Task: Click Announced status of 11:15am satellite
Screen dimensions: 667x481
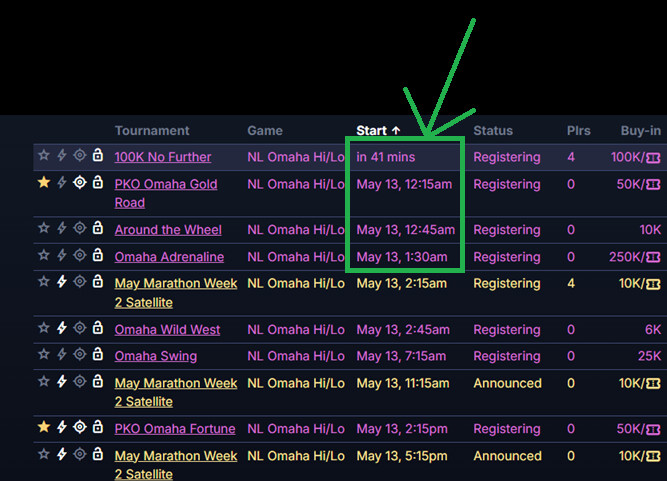Action: coord(507,383)
